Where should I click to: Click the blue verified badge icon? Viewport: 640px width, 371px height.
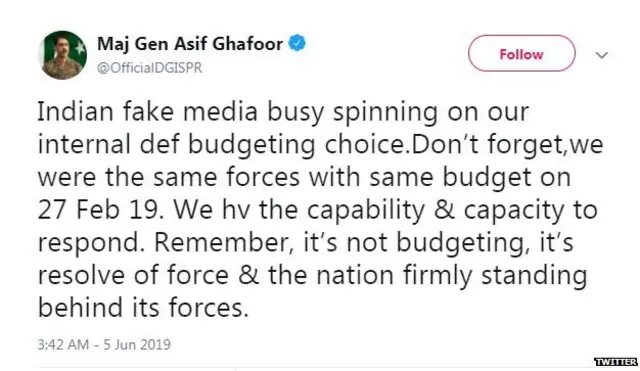point(297,43)
